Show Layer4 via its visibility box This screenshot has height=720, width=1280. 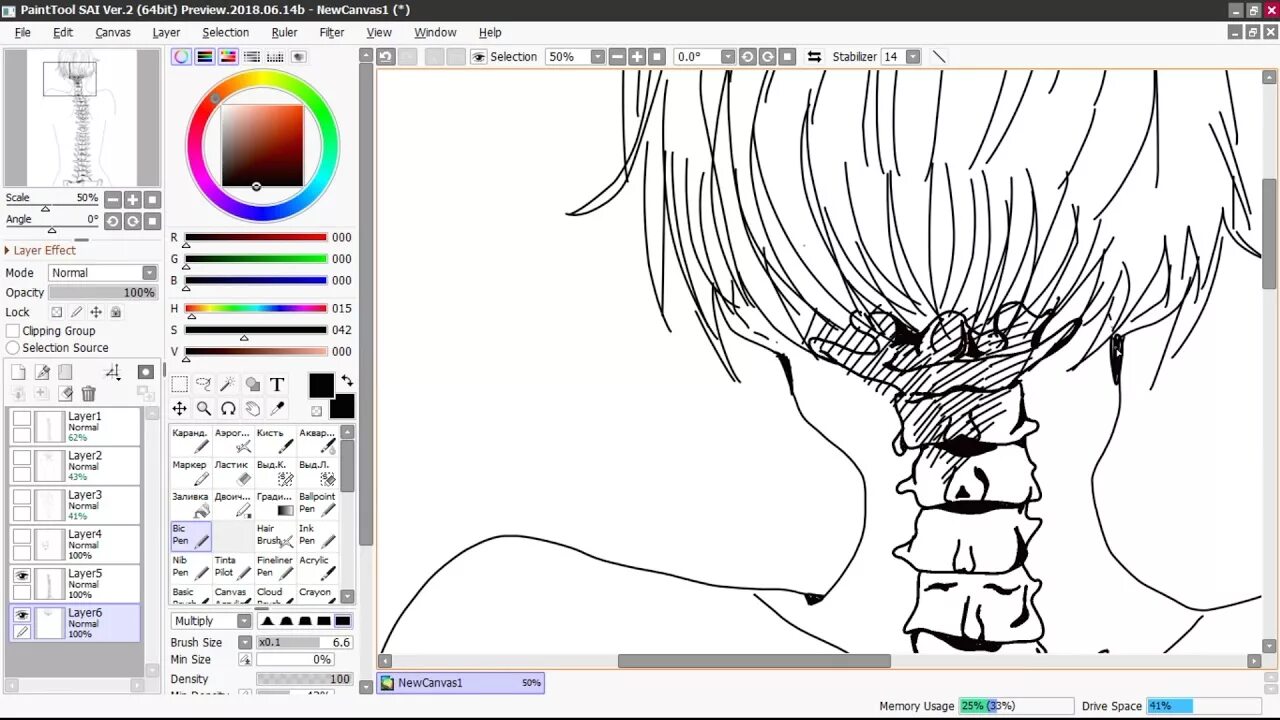pyautogui.click(x=22, y=536)
